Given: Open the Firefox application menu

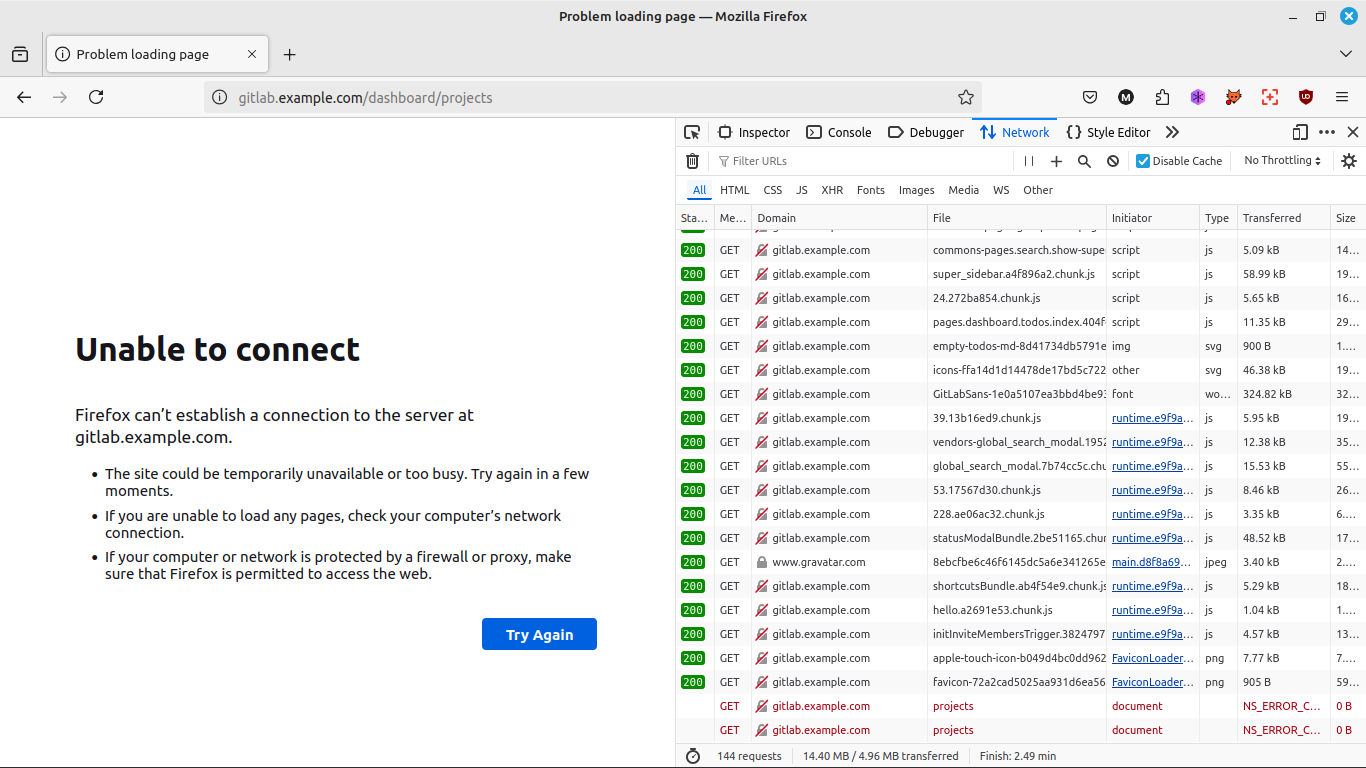Looking at the screenshot, I should 1342,97.
